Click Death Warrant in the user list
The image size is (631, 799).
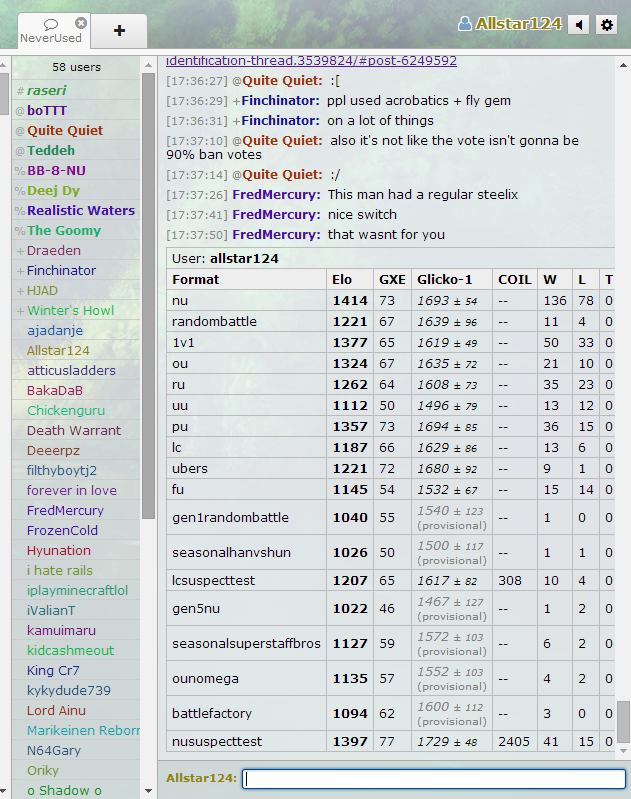click(76, 430)
